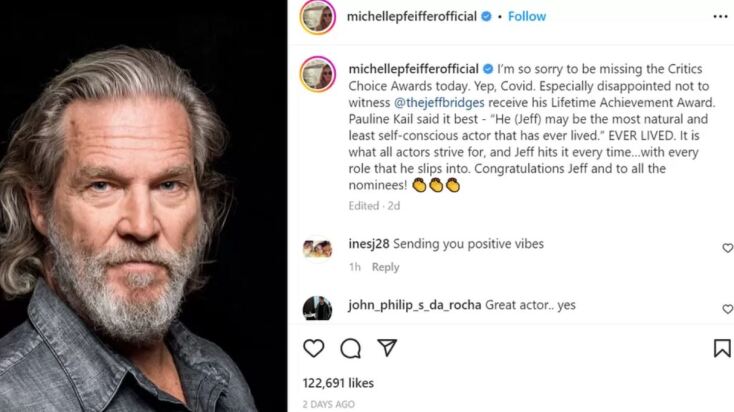View the 122,691 likes list

(x=337, y=382)
